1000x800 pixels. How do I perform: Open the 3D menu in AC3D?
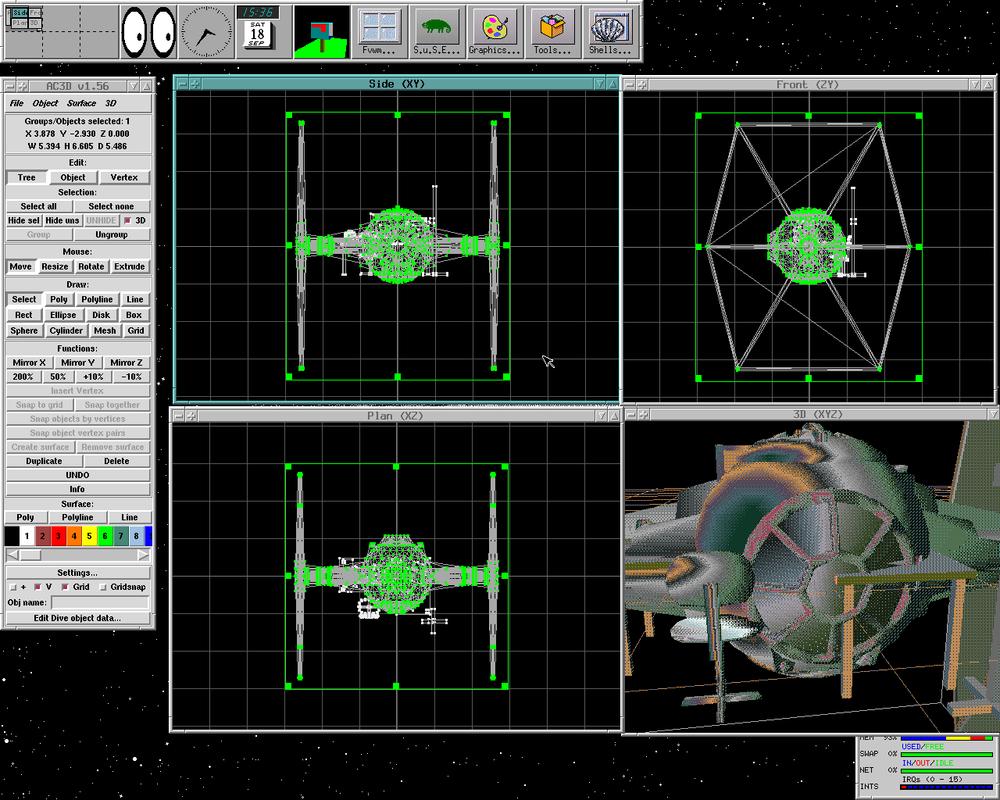[111, 103]
